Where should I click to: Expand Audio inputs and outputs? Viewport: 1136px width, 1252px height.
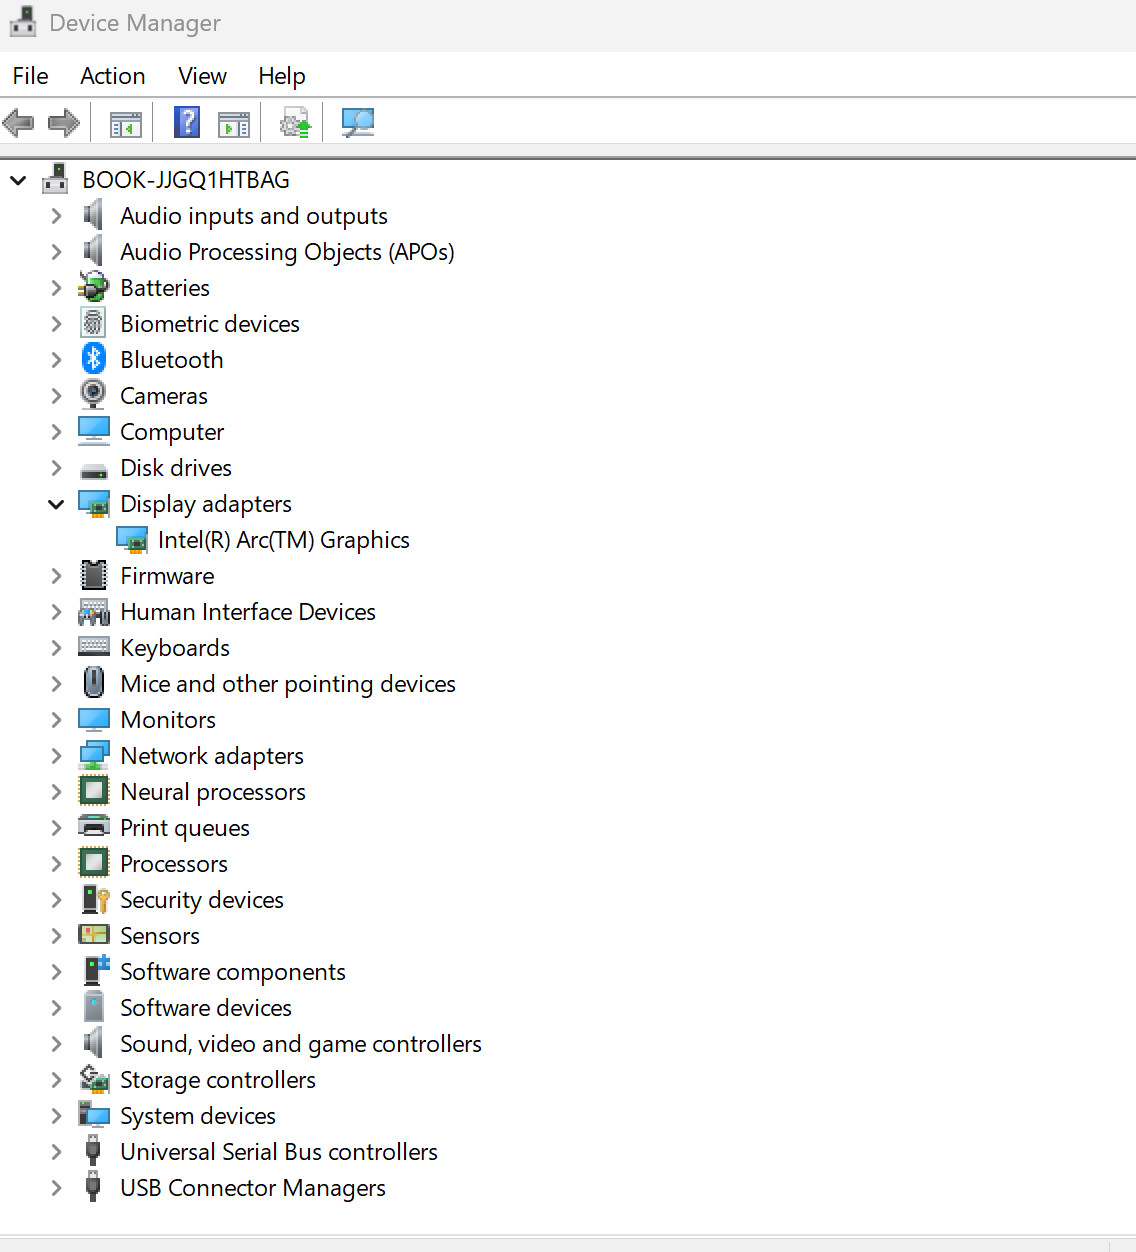coord(56,216)
